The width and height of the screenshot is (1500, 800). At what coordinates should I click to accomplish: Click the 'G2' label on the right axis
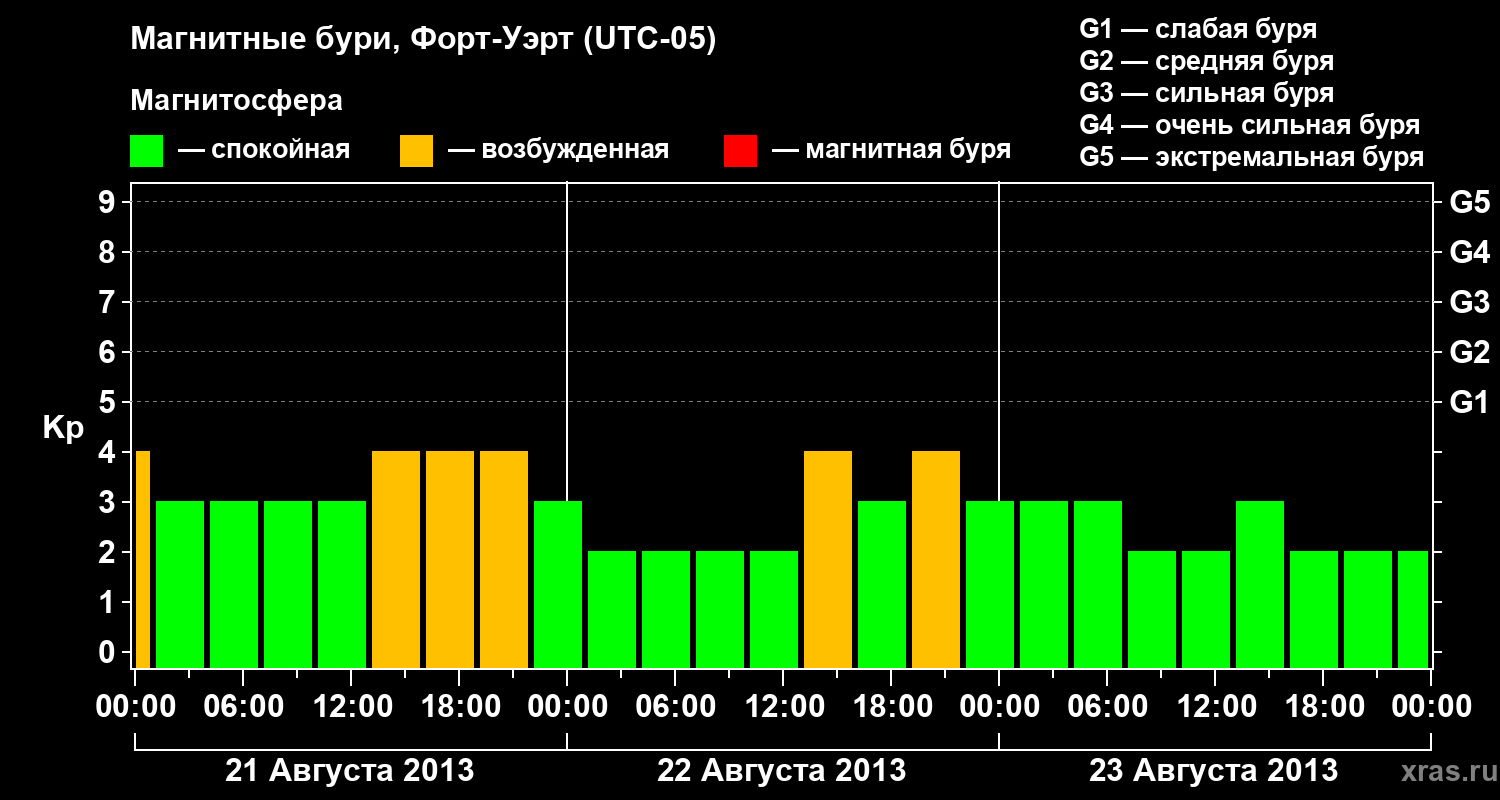point(1469,352)
